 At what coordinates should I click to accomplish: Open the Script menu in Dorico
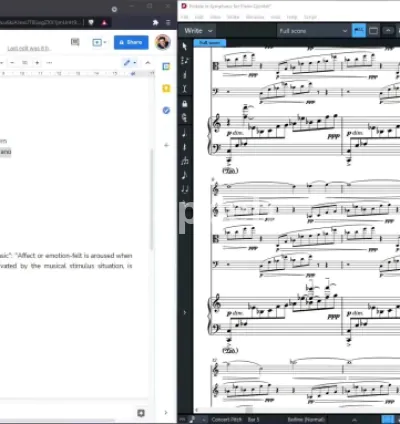pyautogui.click(x=310, y=17)
